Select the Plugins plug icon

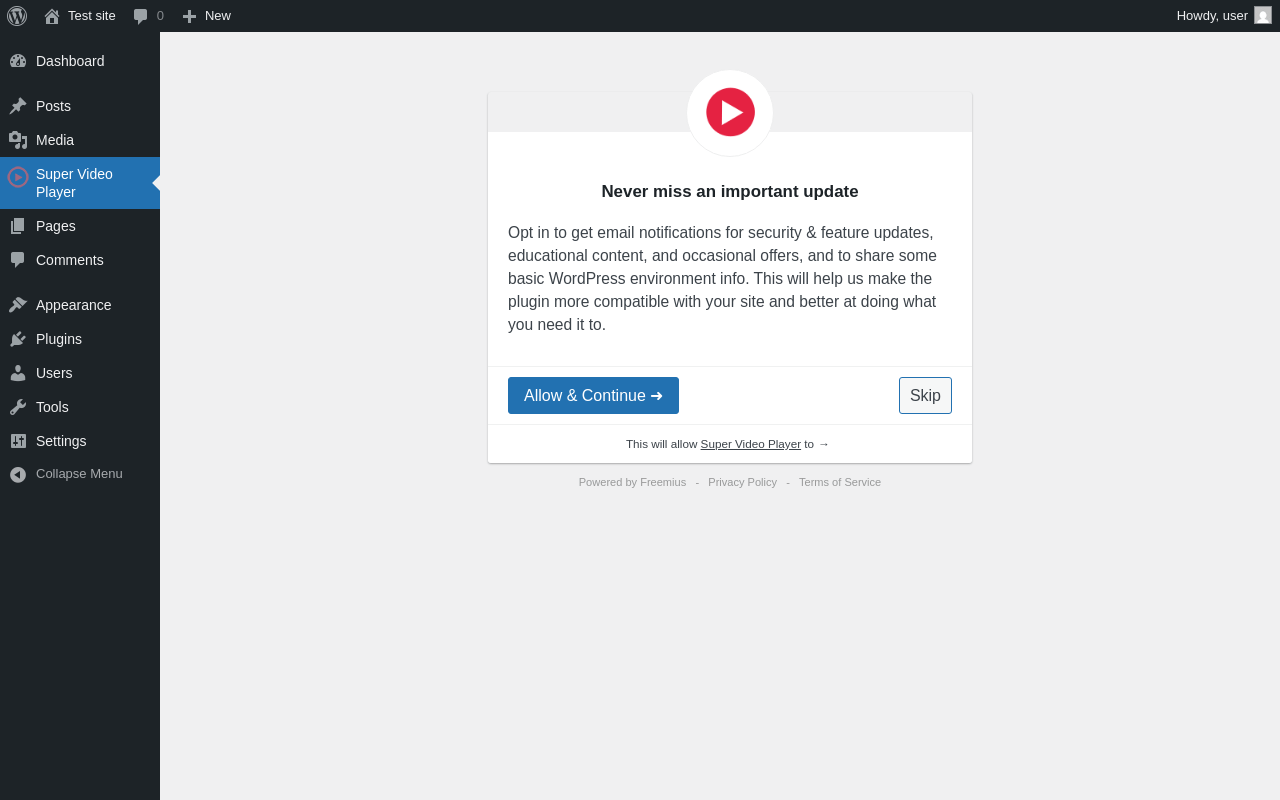pyautogui.click(x=18, y=339)
